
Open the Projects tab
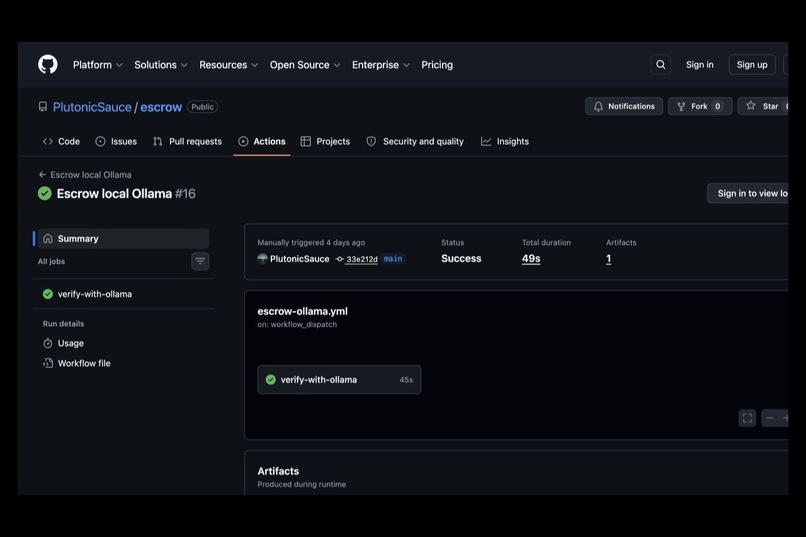(x=325, y=141)
